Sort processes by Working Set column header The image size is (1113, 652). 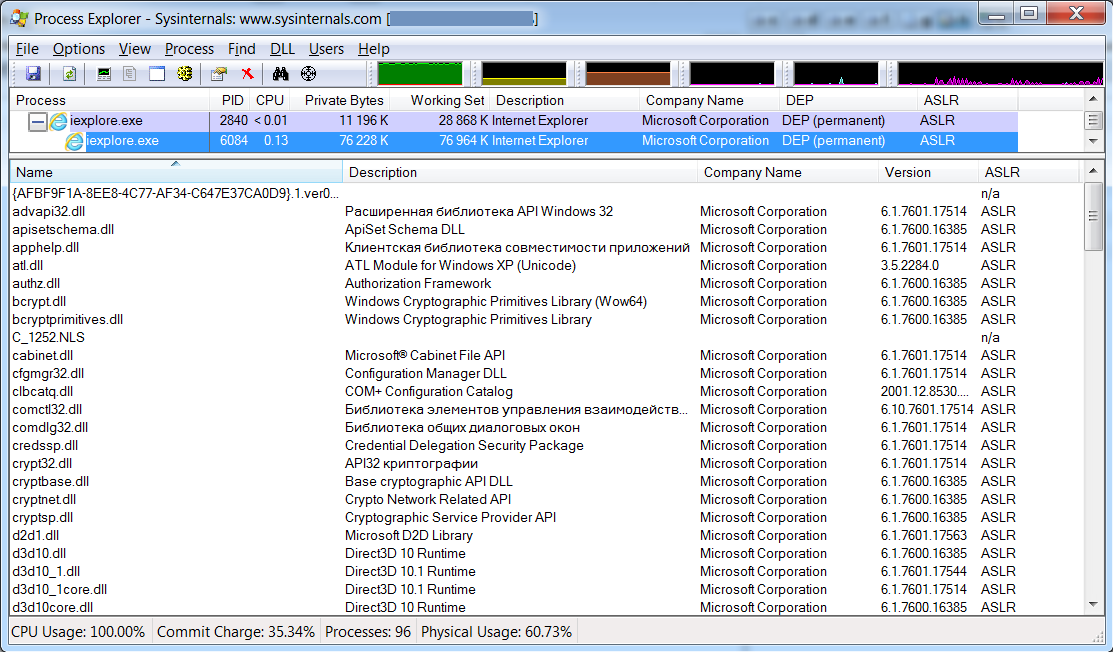click(x=447, y=100)
